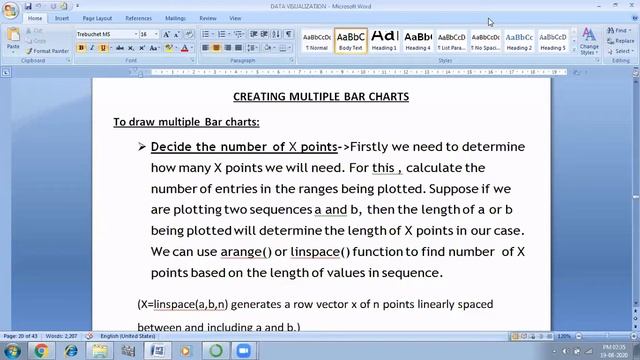Align the paragraph to the right

227,48
